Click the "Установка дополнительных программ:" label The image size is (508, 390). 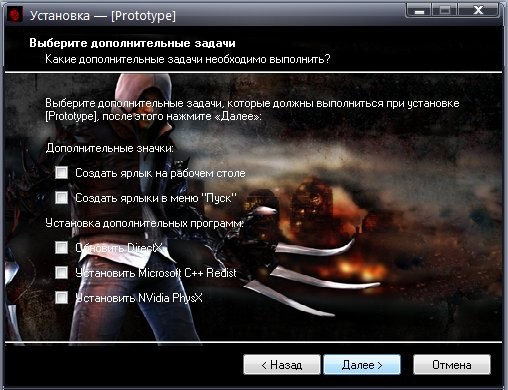pos(144,223)
